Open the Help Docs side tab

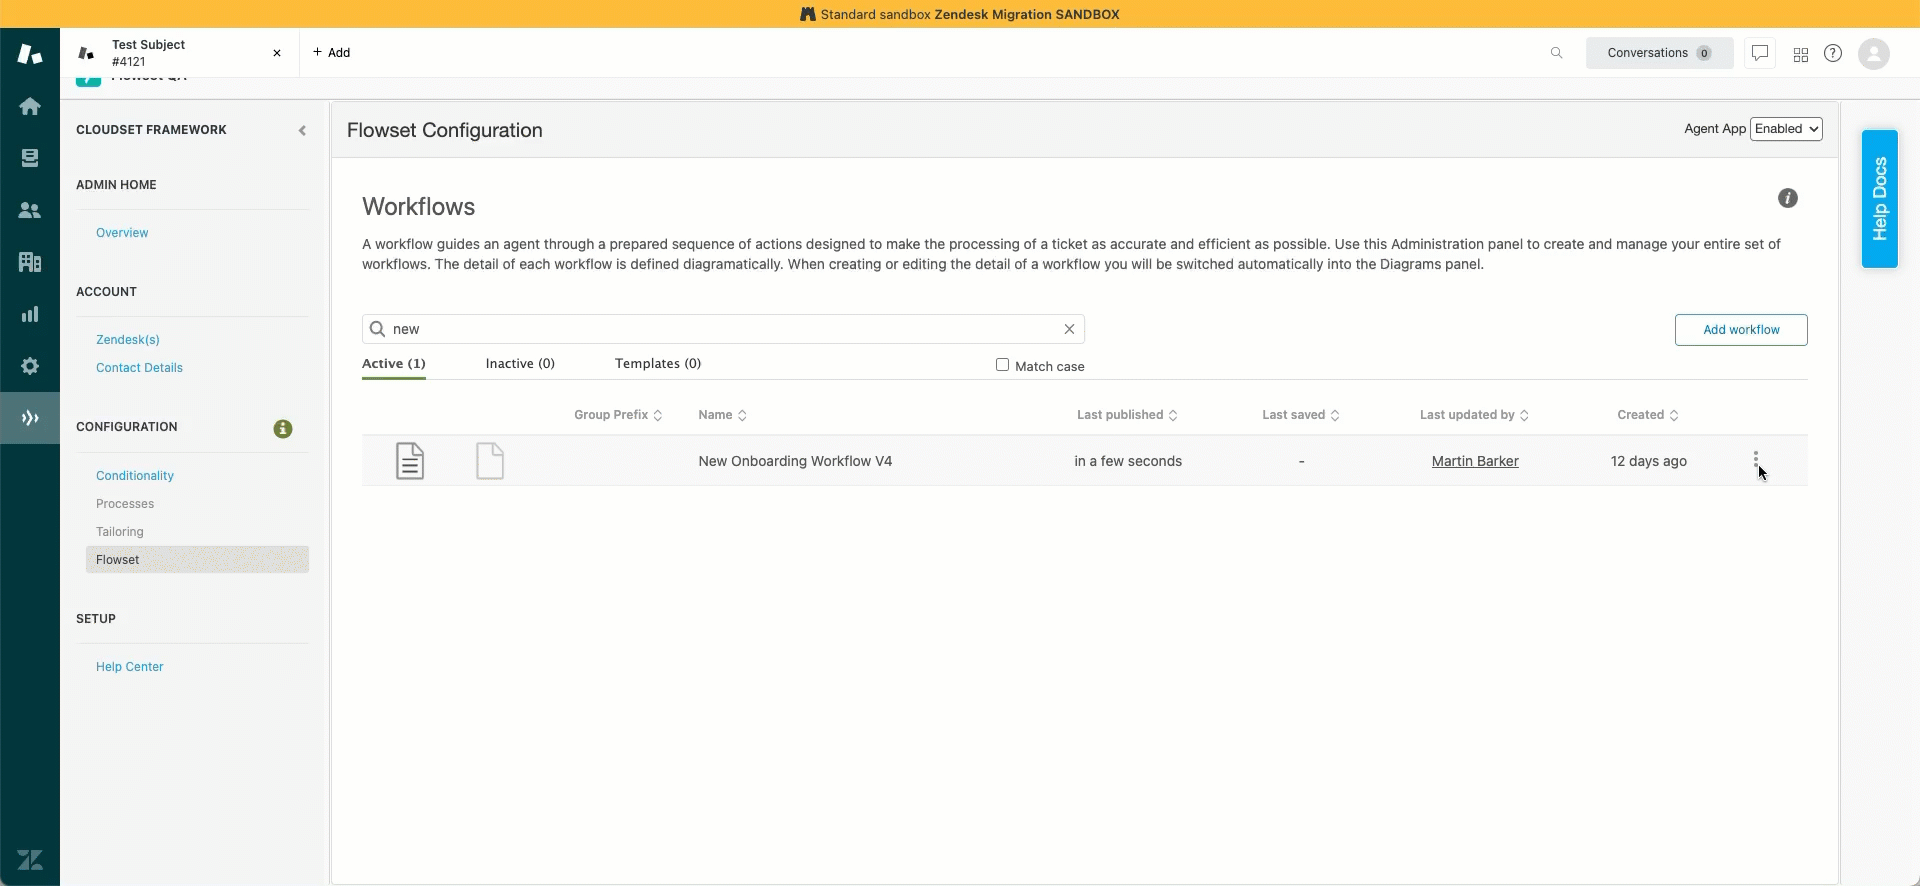tap(1880, 199)
